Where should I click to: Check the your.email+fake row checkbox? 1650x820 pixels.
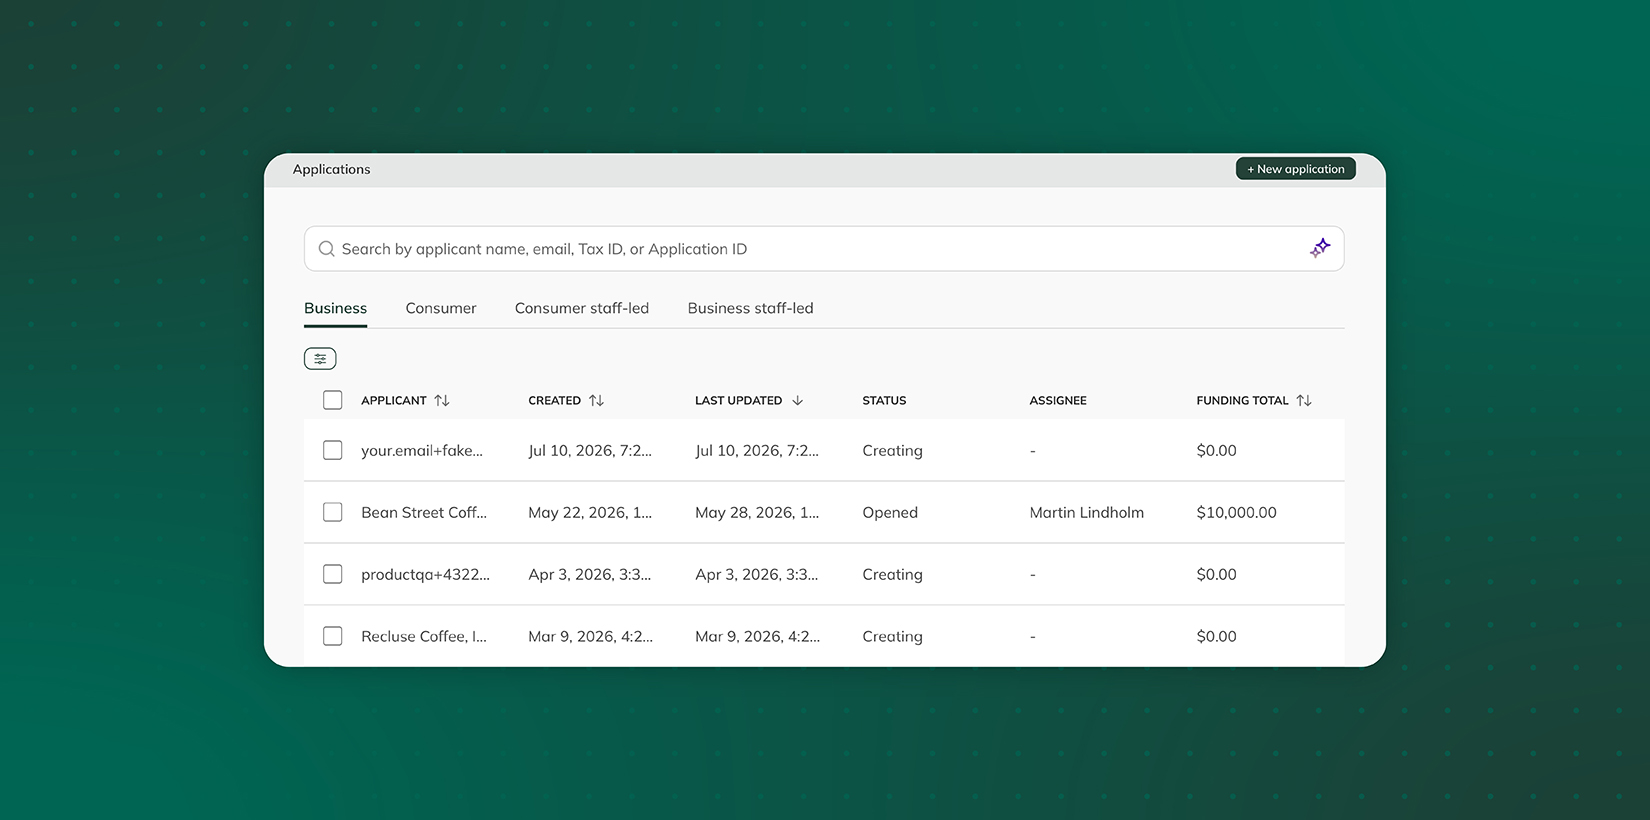click(333, 450)
